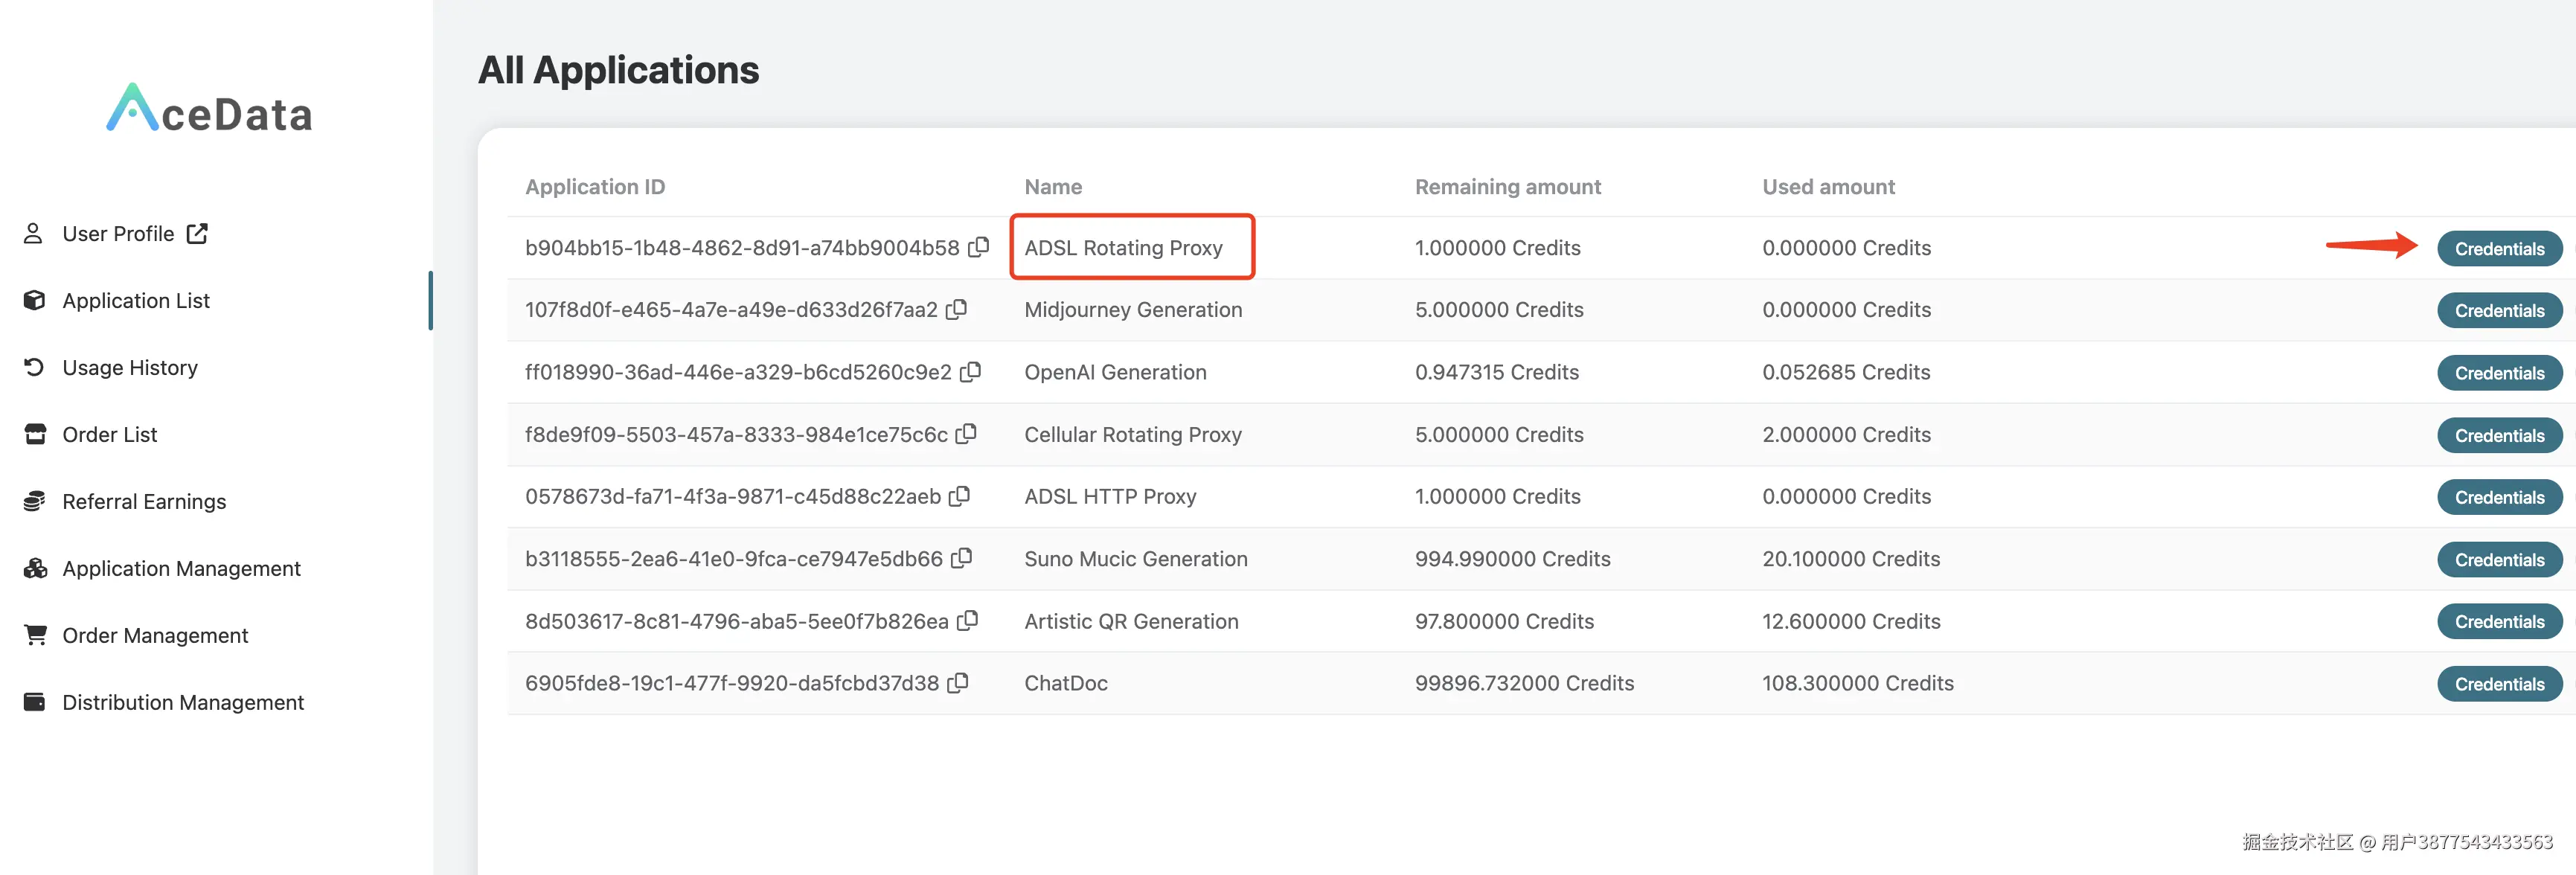Copy the ChatDoc application ID
The width and height of the screenshot is (2576, 875).
coord(957,682)
